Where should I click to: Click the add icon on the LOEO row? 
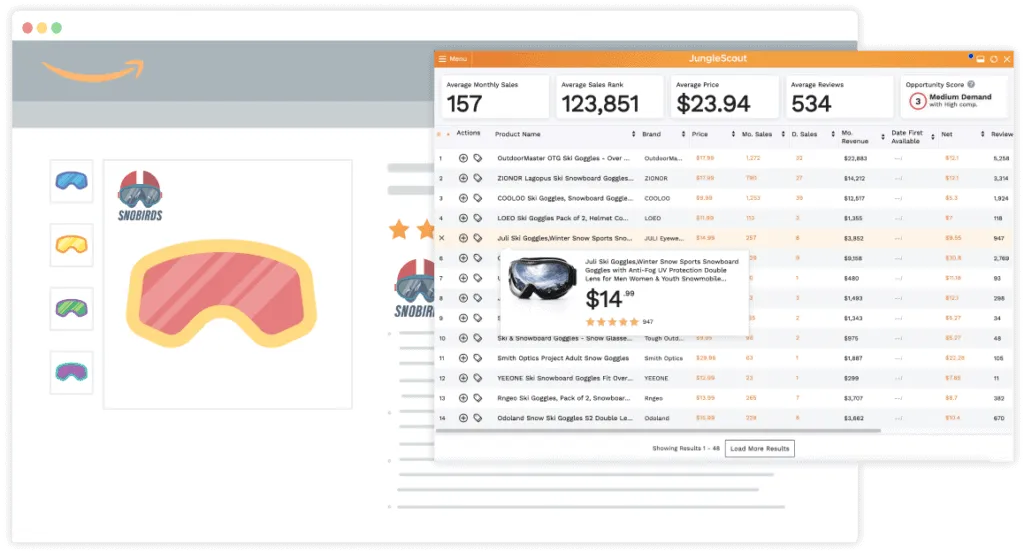[463, 218]
